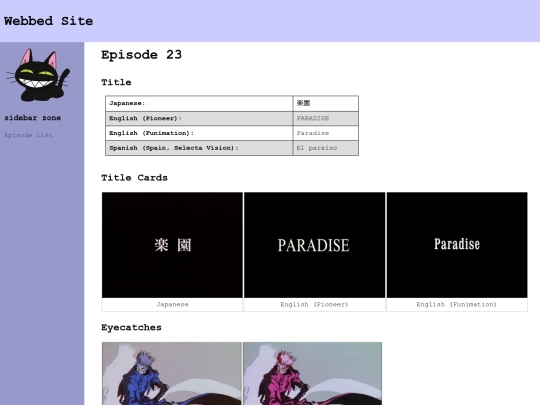
Task: Open the blue-coated character eyecatch image
Action: point(172,373)
